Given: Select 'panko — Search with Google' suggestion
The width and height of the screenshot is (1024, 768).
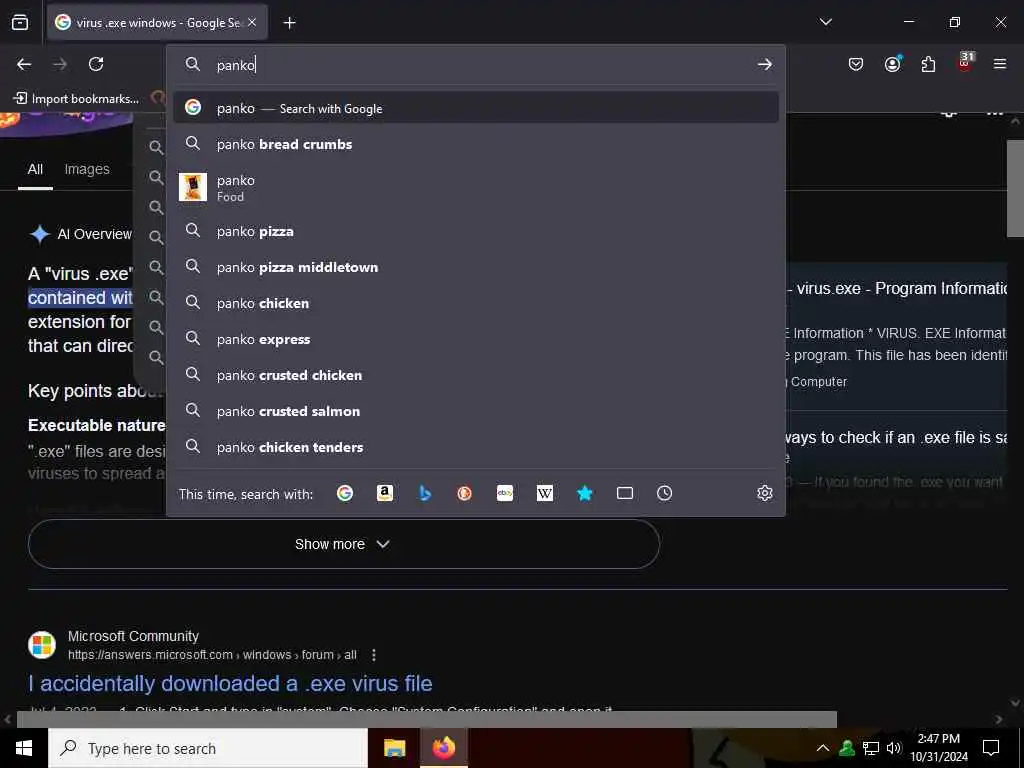Looking at the screenshot, I should 476,108.
